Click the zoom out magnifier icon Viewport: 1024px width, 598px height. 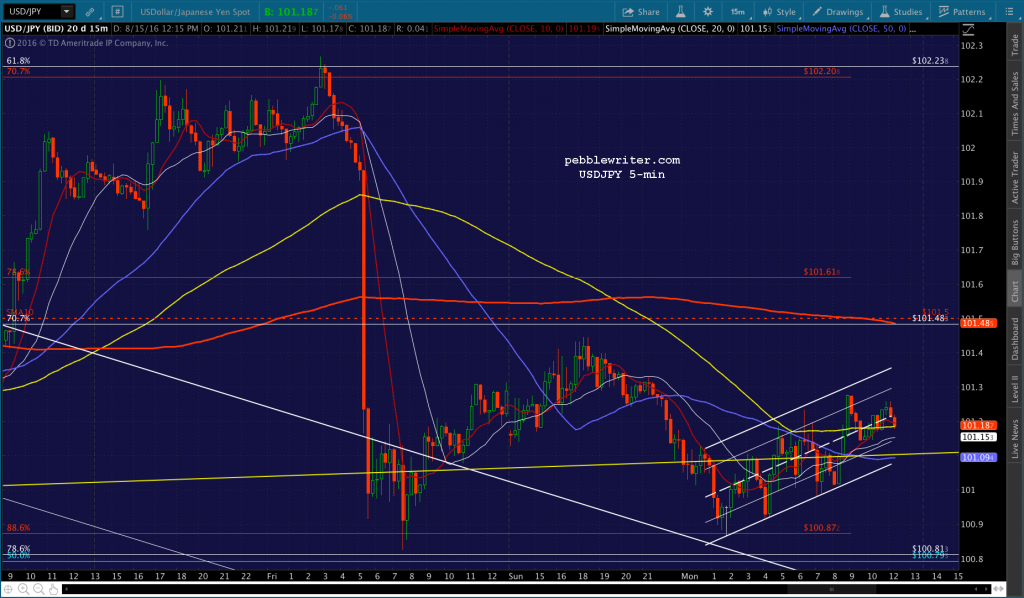click(x=39, y=589)
